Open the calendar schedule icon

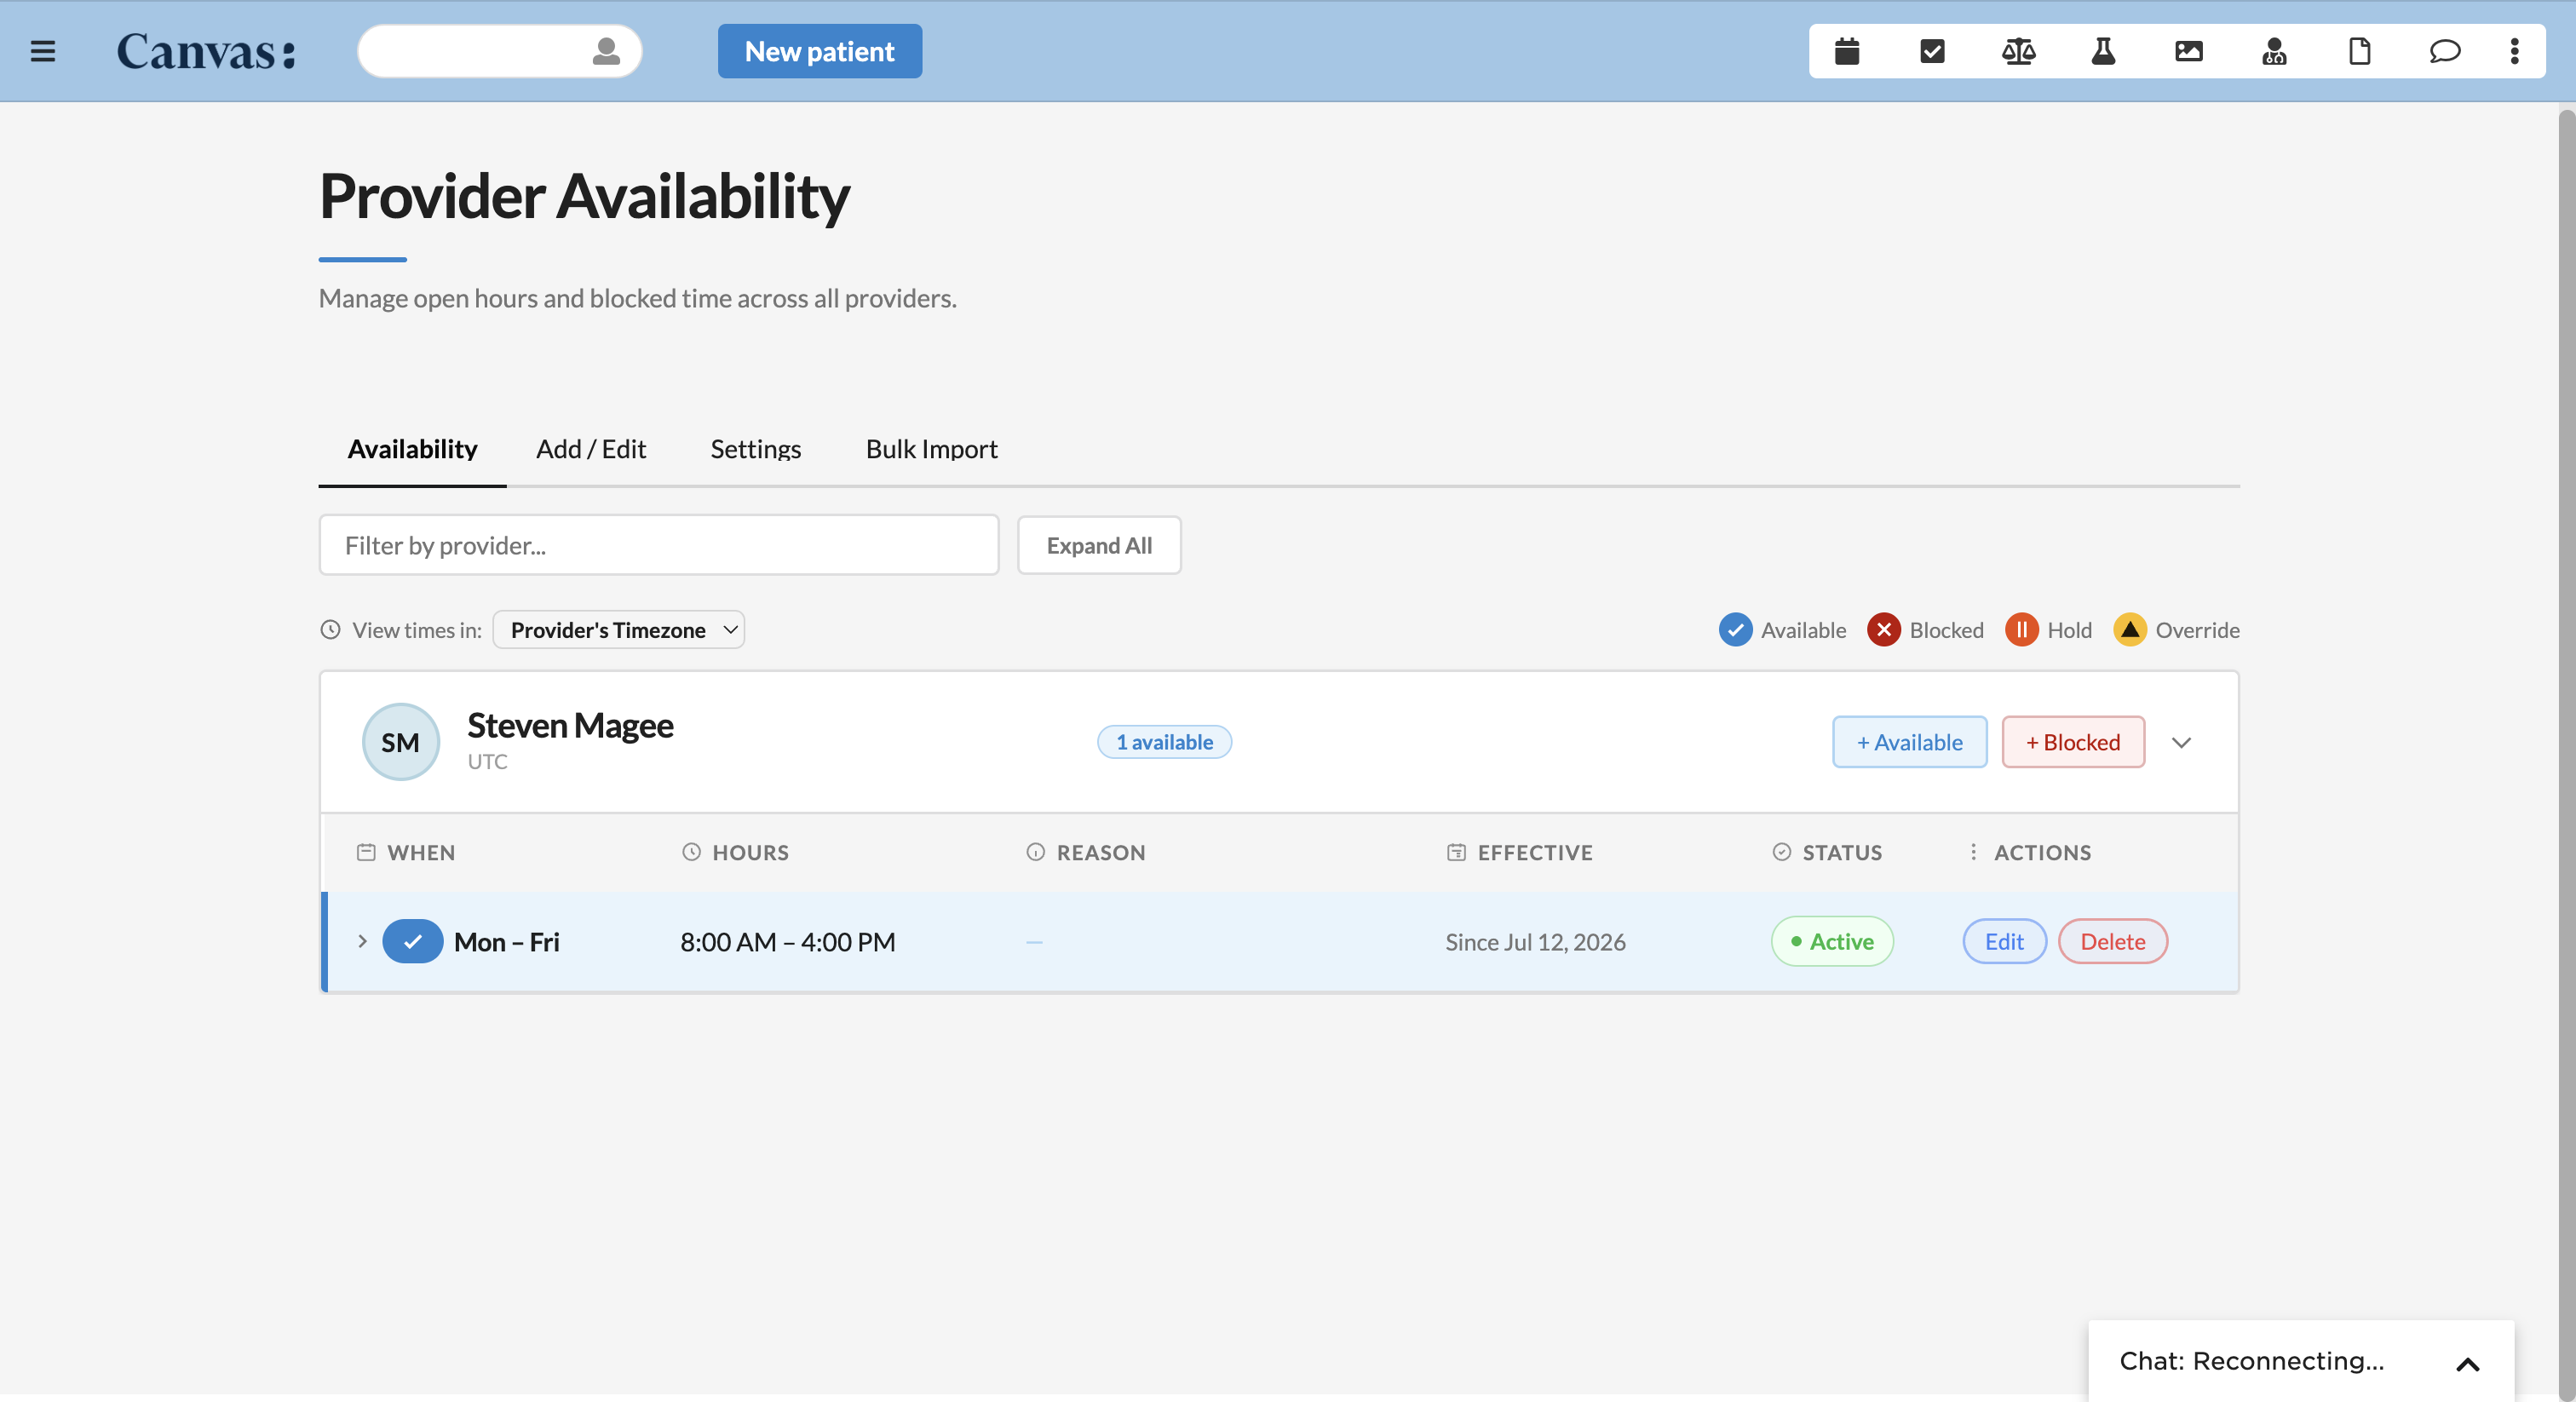pyautogui.click(x=1847, y=51)
